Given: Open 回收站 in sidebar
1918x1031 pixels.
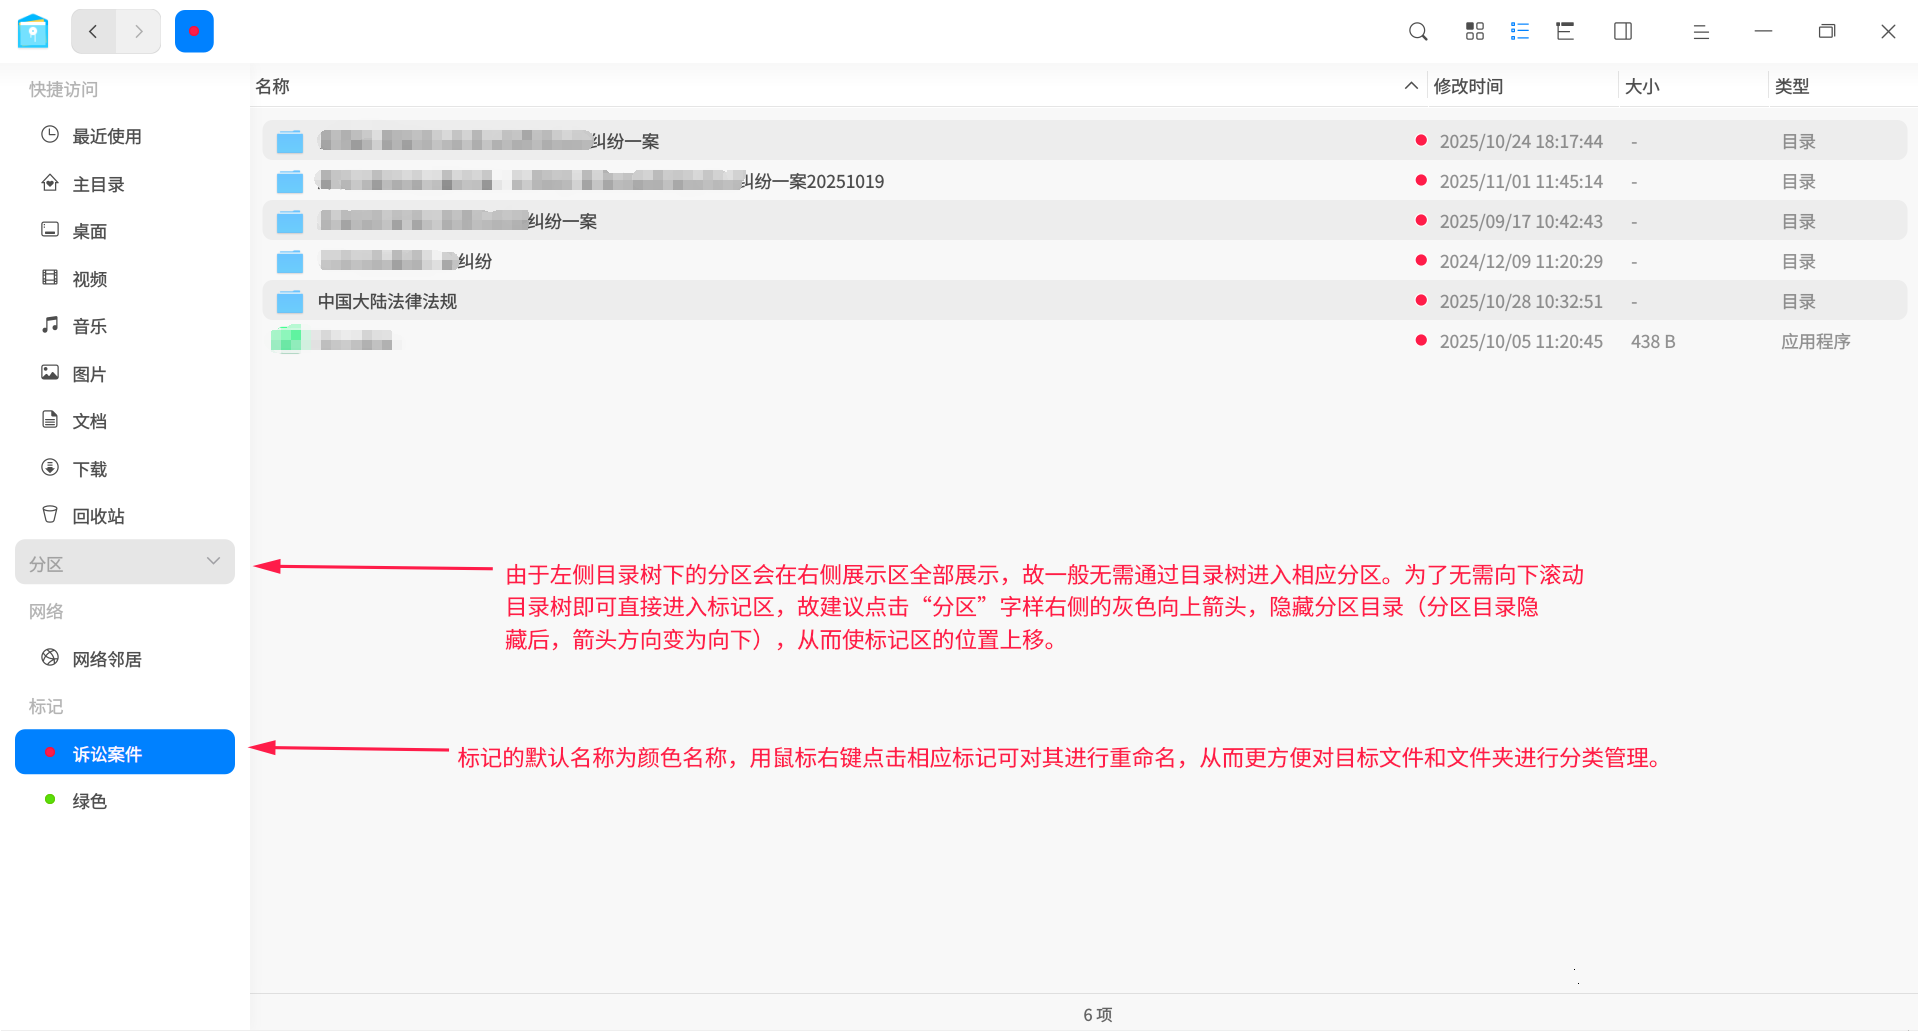Looking at the screenshot, I should [125, 516].
